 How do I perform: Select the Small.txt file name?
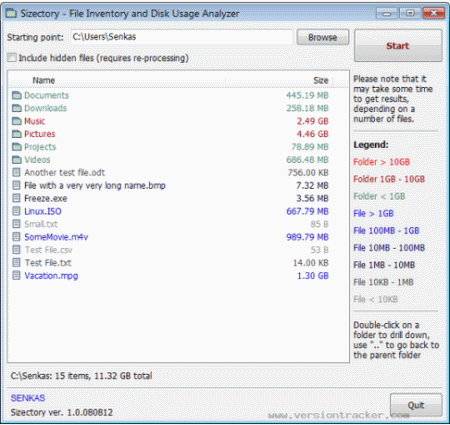click(x=41, y=224)
